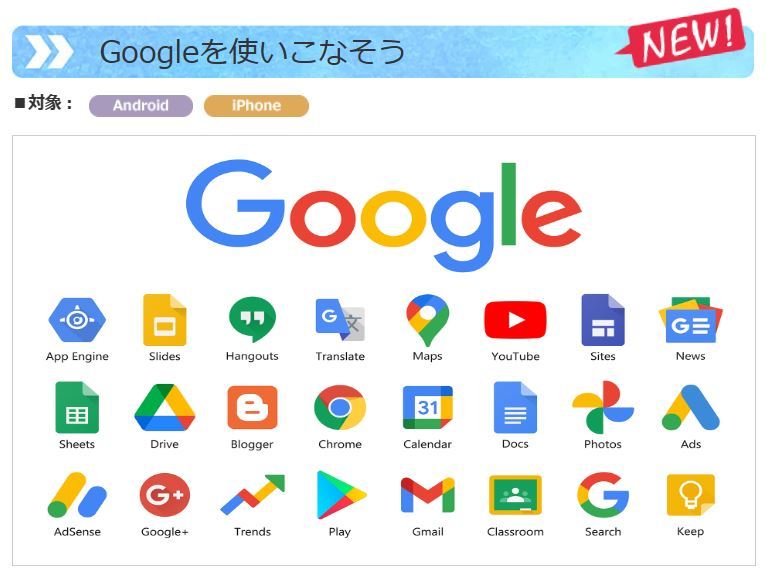Select the Hangouts chat bubble icon
Image resolution: width=766 pixels, height=575 pixels.
(x=252, y=319)
